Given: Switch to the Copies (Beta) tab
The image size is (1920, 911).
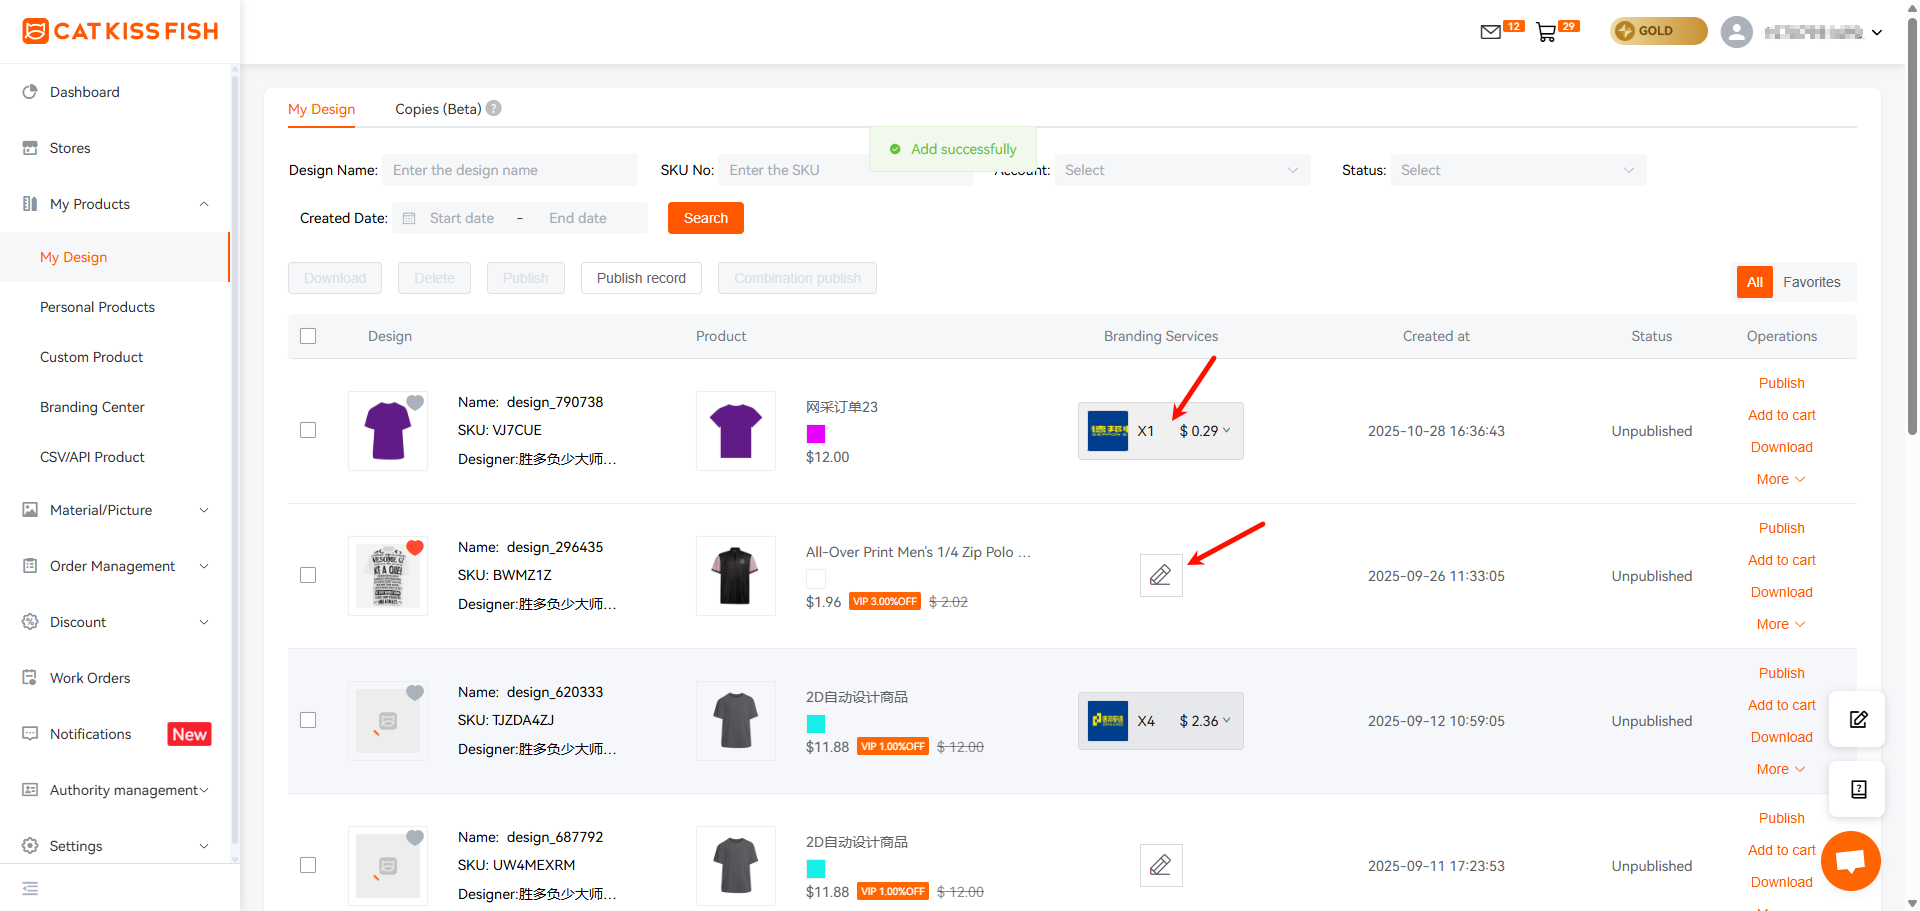Looking at the screenshot, I should (438, 109).
